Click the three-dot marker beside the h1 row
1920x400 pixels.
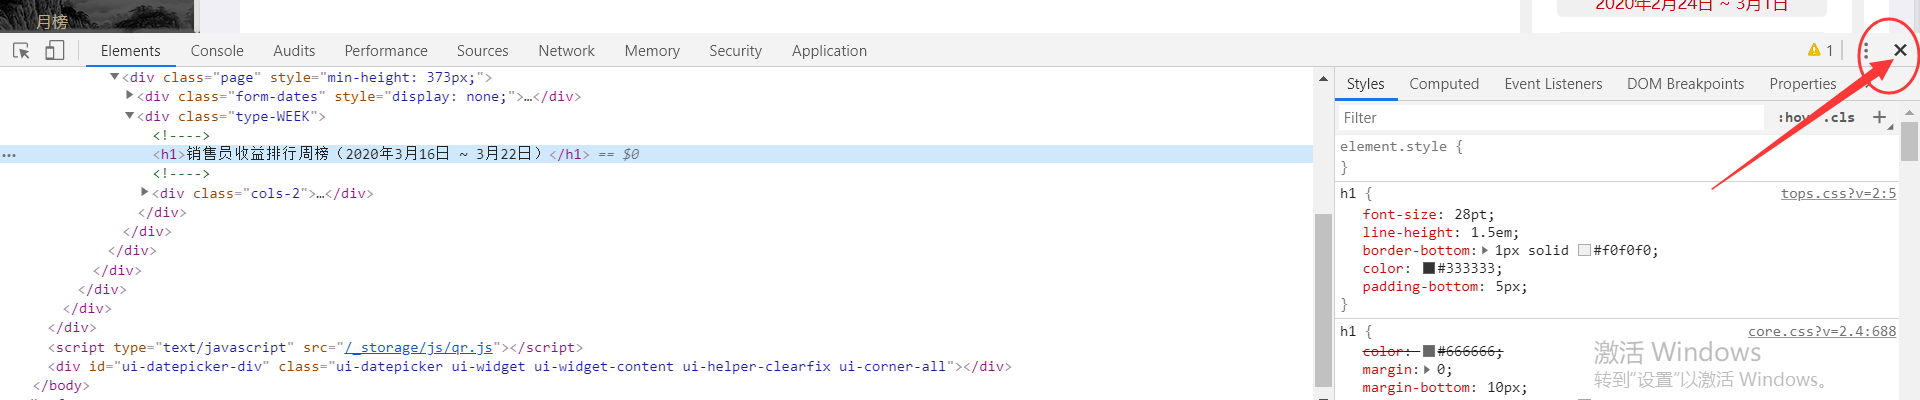click(9, 155)
